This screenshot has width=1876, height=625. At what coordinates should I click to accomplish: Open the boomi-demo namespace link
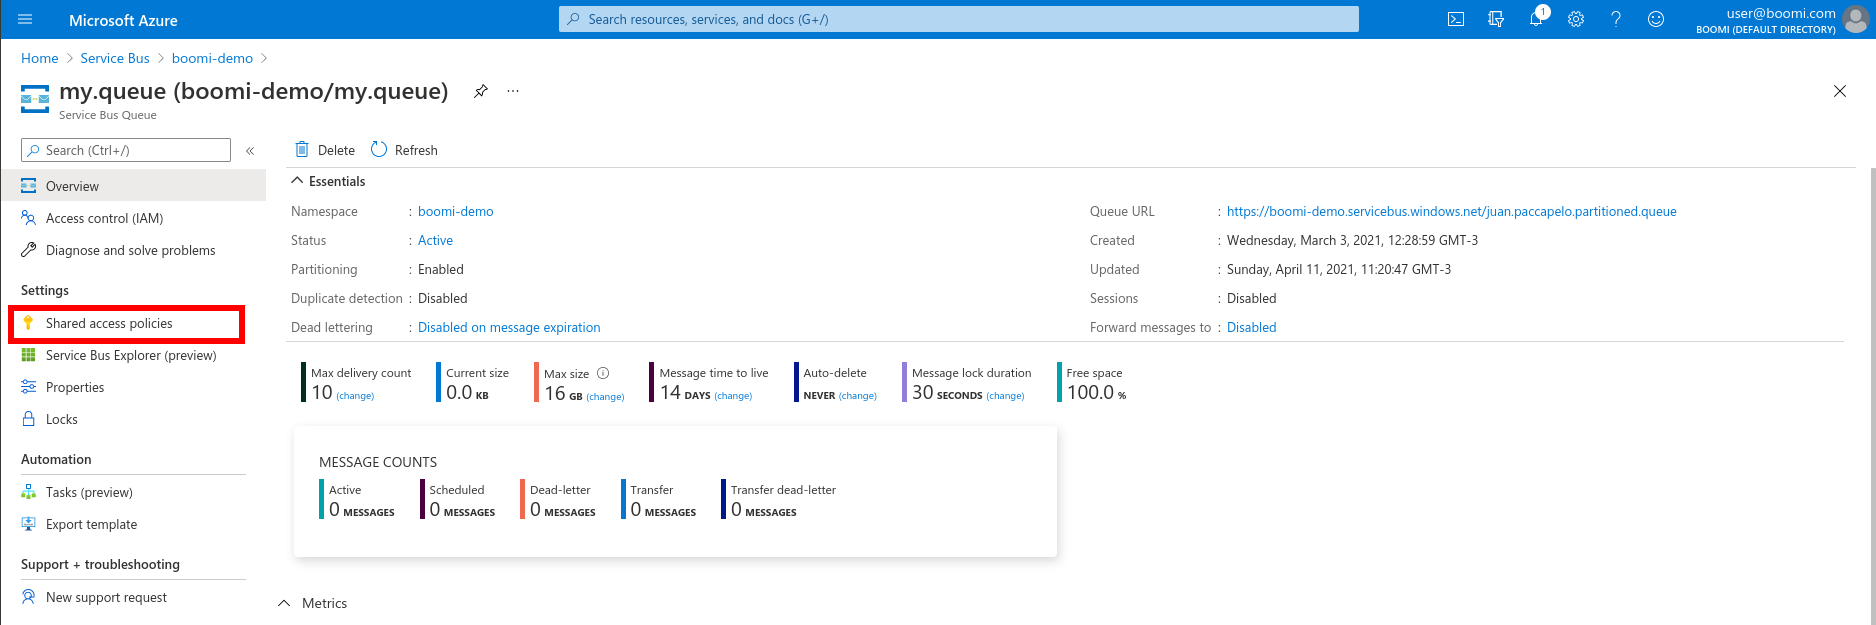click(455, 212)
